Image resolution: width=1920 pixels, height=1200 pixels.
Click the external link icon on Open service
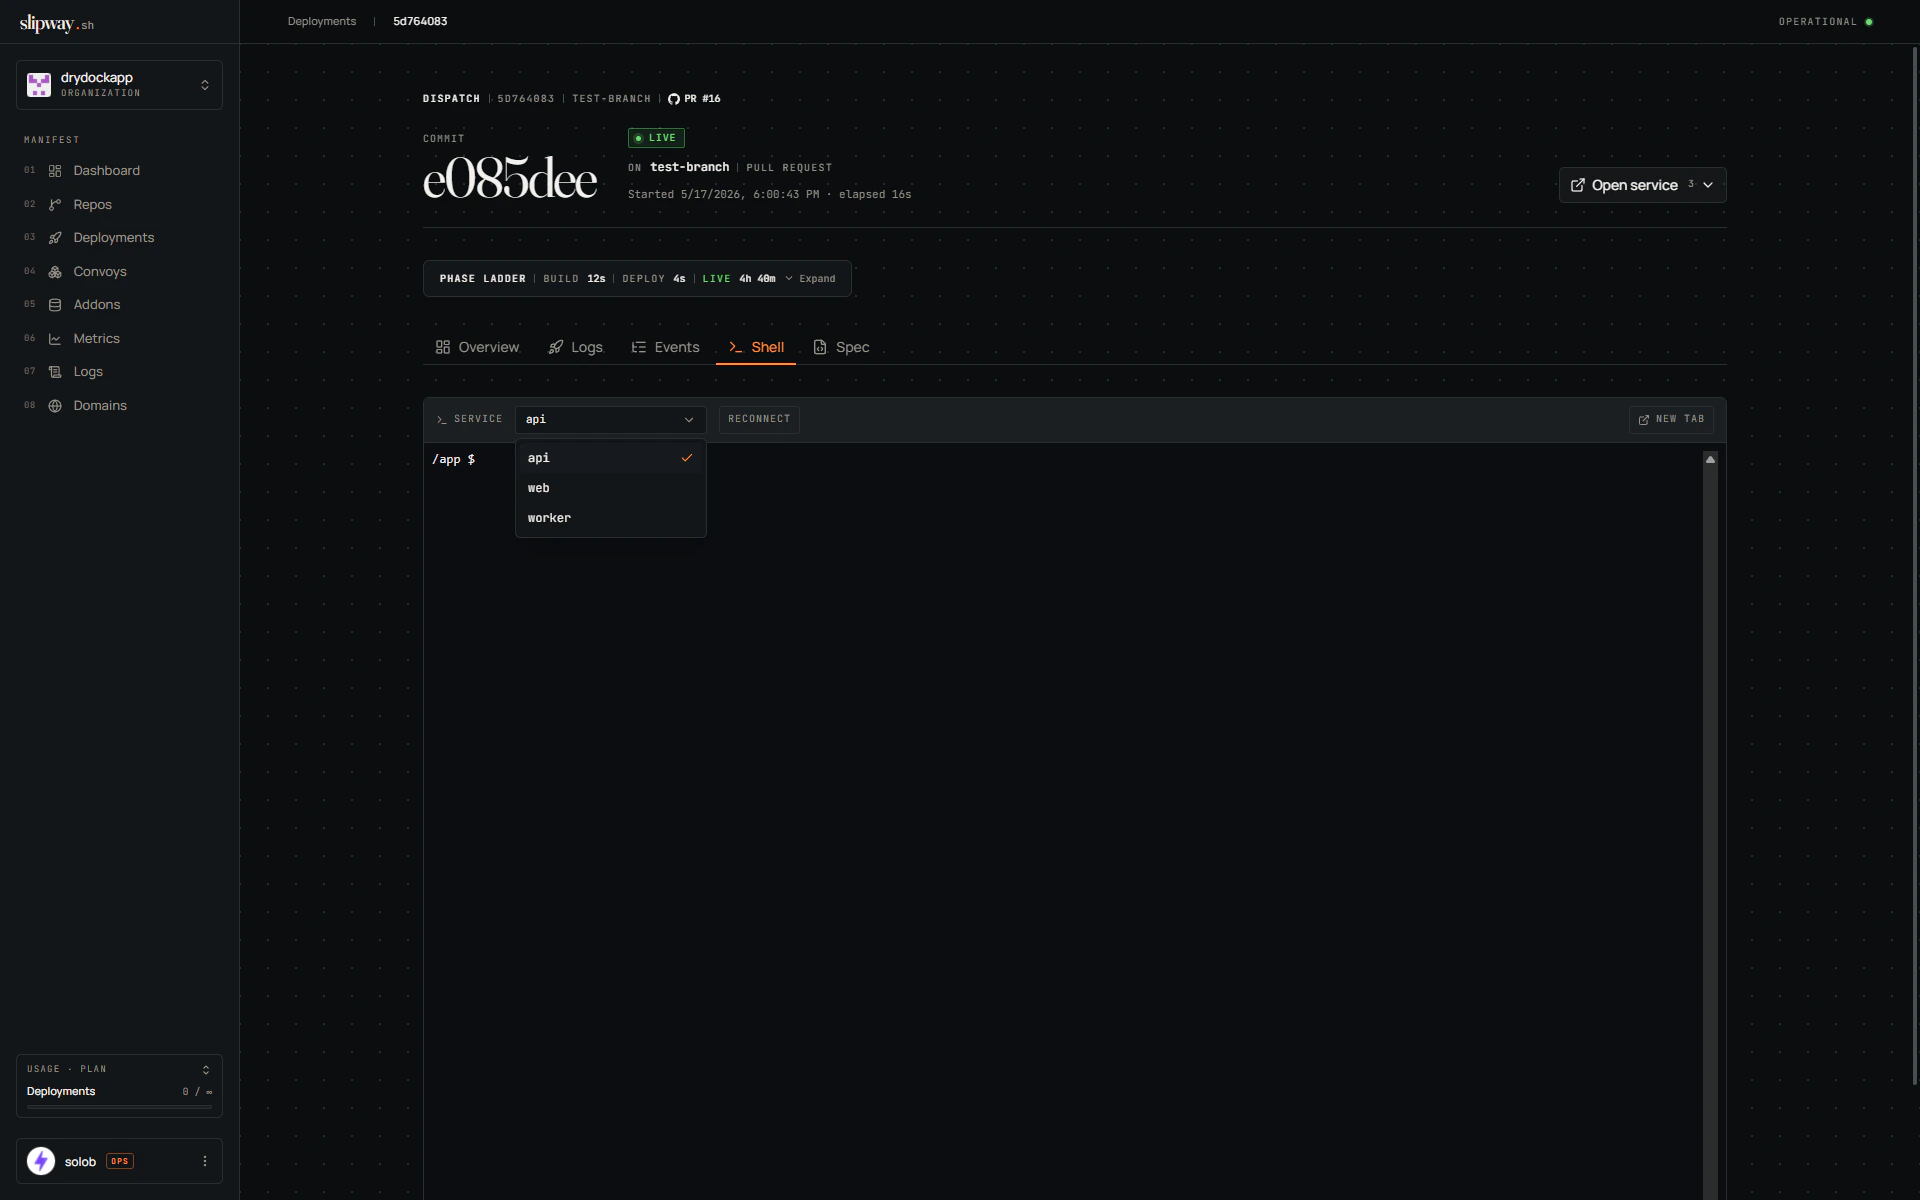pos(1578,185)
